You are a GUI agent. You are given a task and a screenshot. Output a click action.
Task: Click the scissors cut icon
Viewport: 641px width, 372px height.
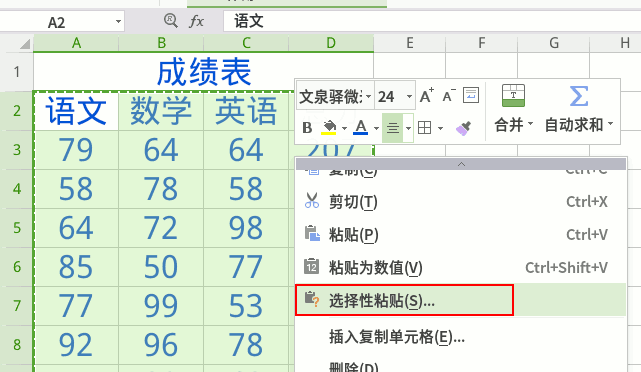312,201
